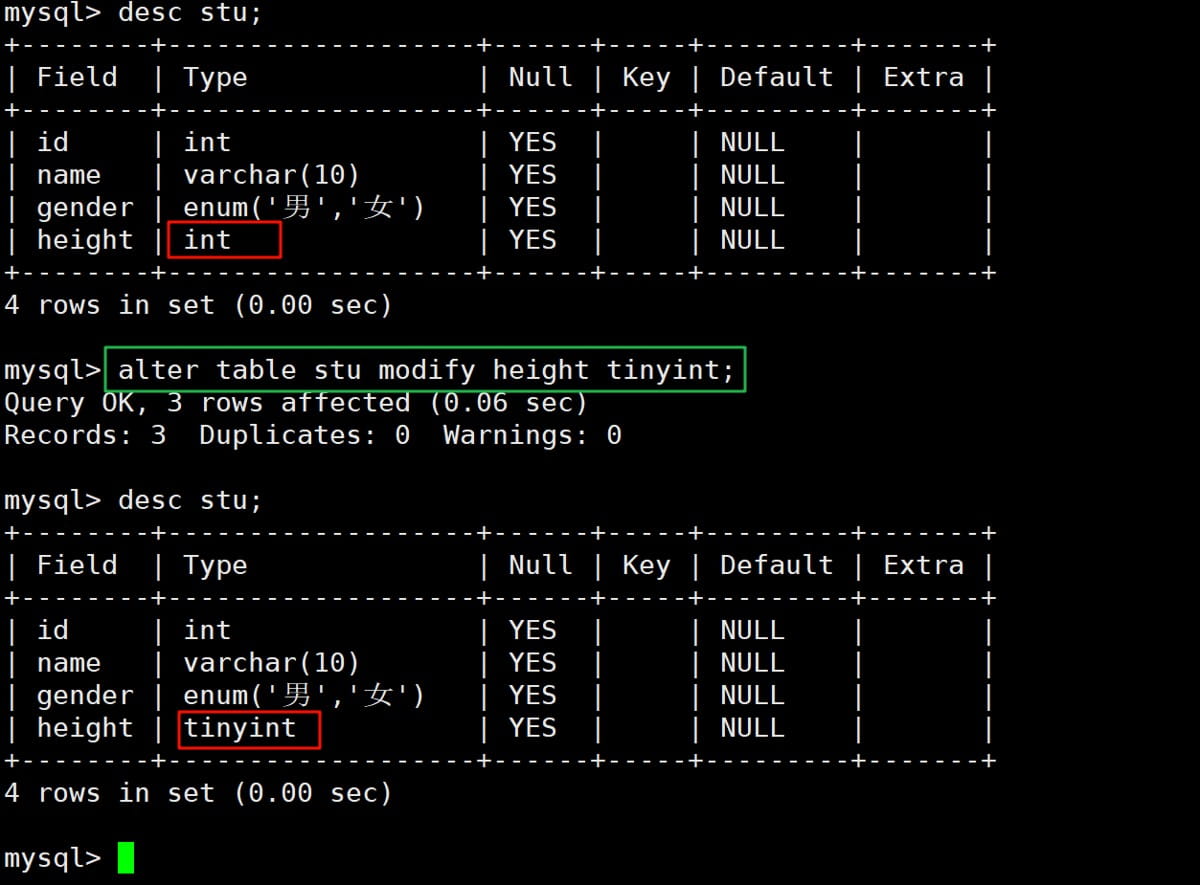This screenshot has width=1200, height=885.
Task: Click the first "desc stu;" command at top
Action: (x=190, y=14)
